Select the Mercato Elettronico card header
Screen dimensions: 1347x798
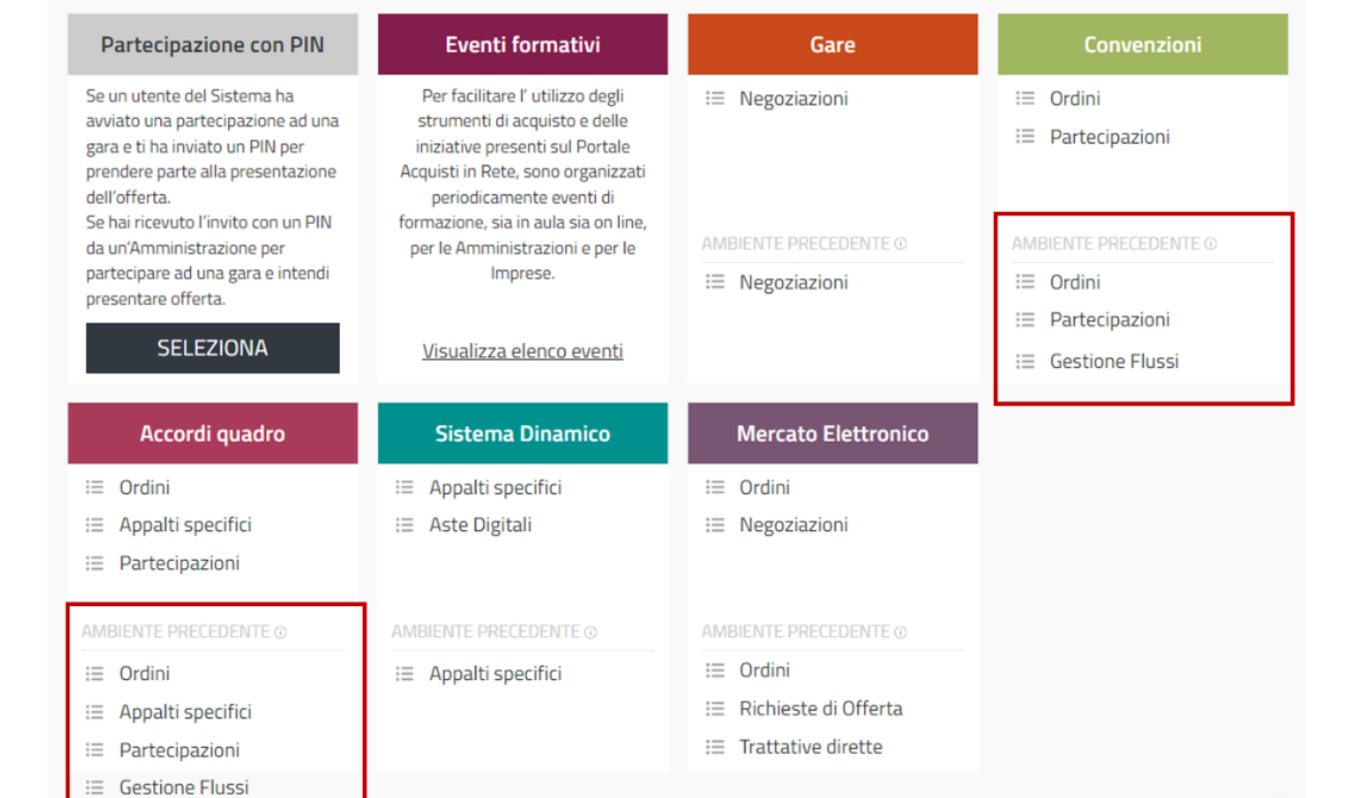click(832, 434)
